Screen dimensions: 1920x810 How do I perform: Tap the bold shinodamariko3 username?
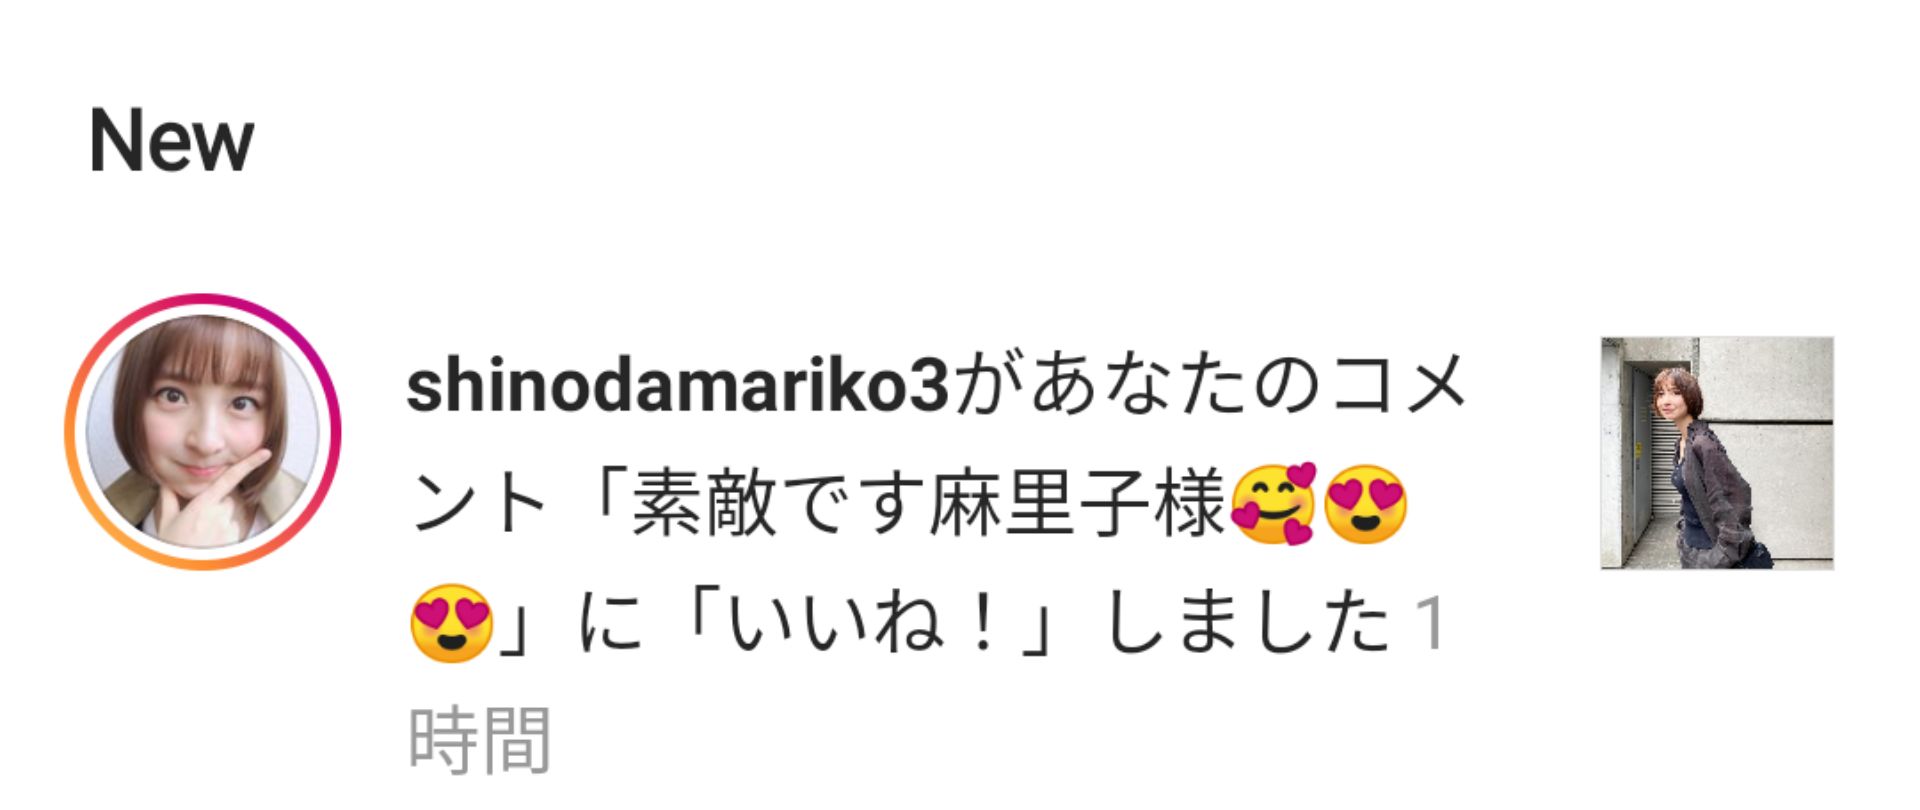pyautogui.click(x=677, y=386)
